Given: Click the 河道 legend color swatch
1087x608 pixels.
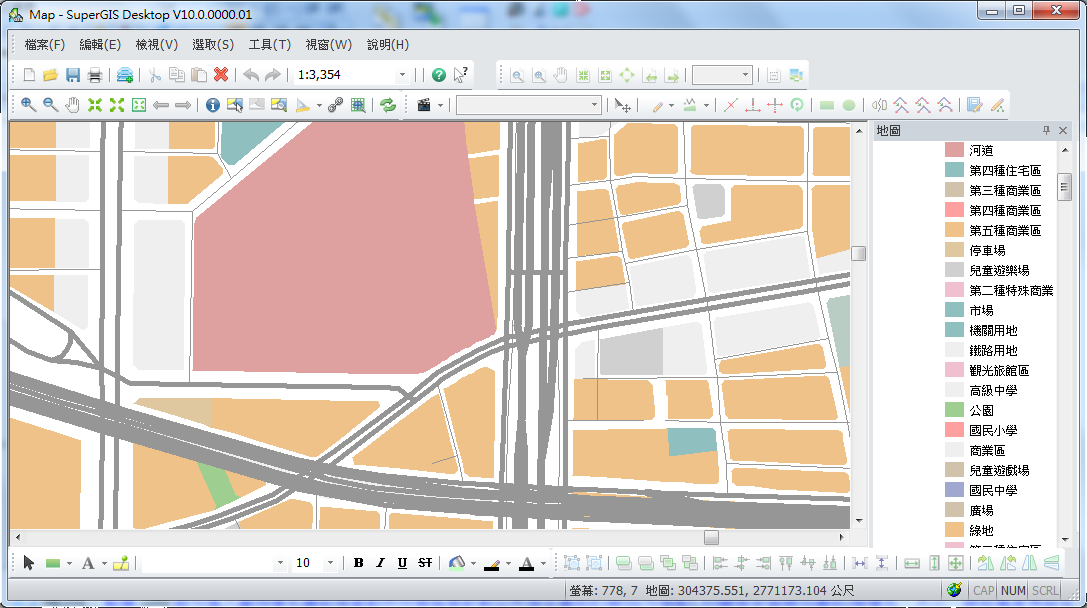Looking at the screenshot, I should pos(955,150).
